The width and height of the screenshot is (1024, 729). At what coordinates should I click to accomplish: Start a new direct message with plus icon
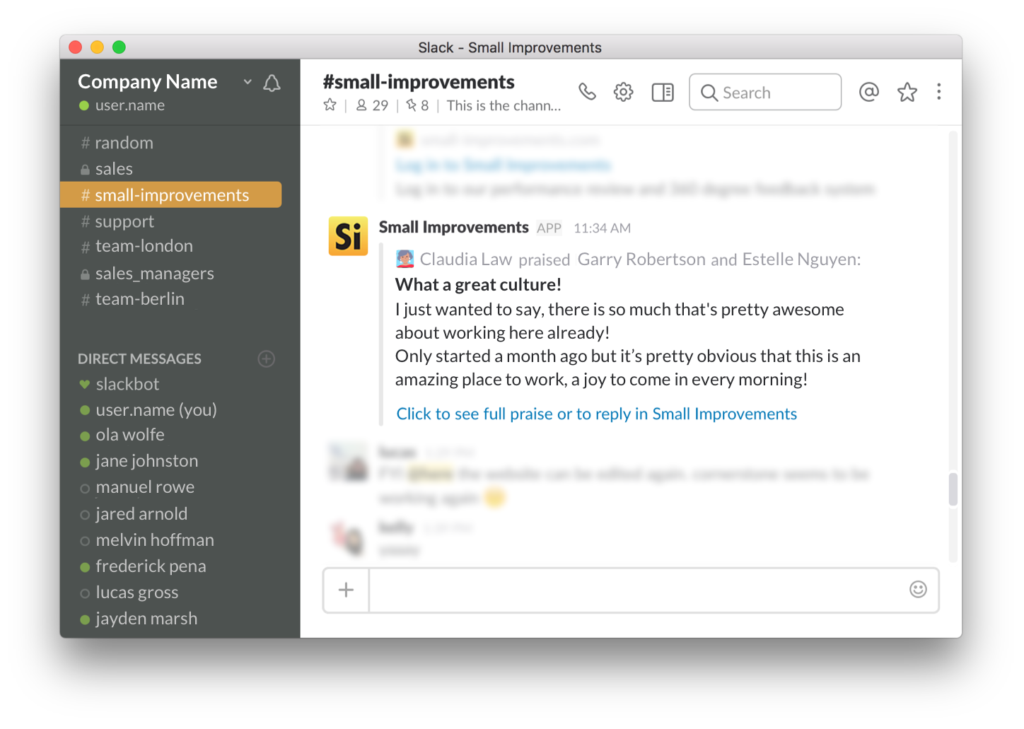[x=266, y=359]
